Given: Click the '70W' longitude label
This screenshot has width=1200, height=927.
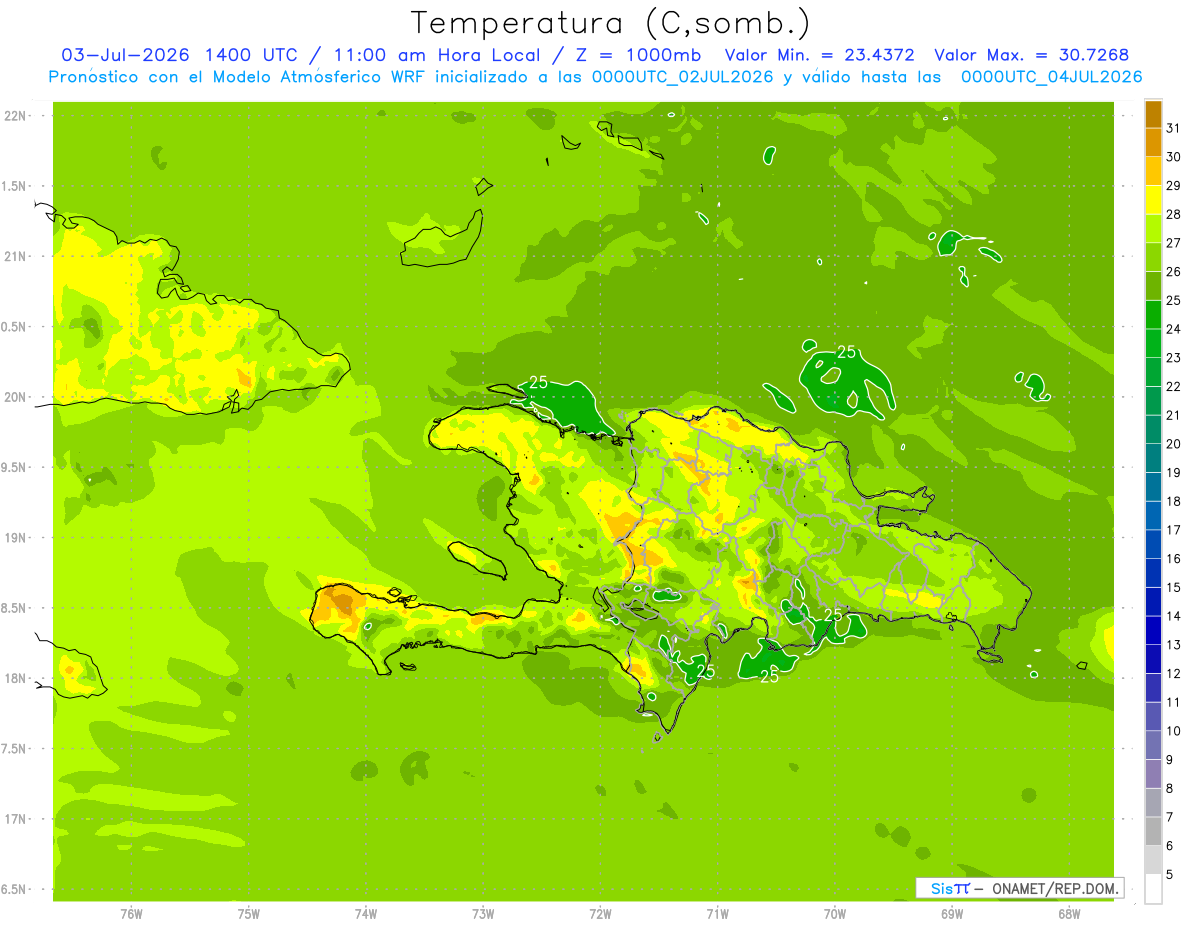Looking at the screenshot, I should [x=835, y=914].
